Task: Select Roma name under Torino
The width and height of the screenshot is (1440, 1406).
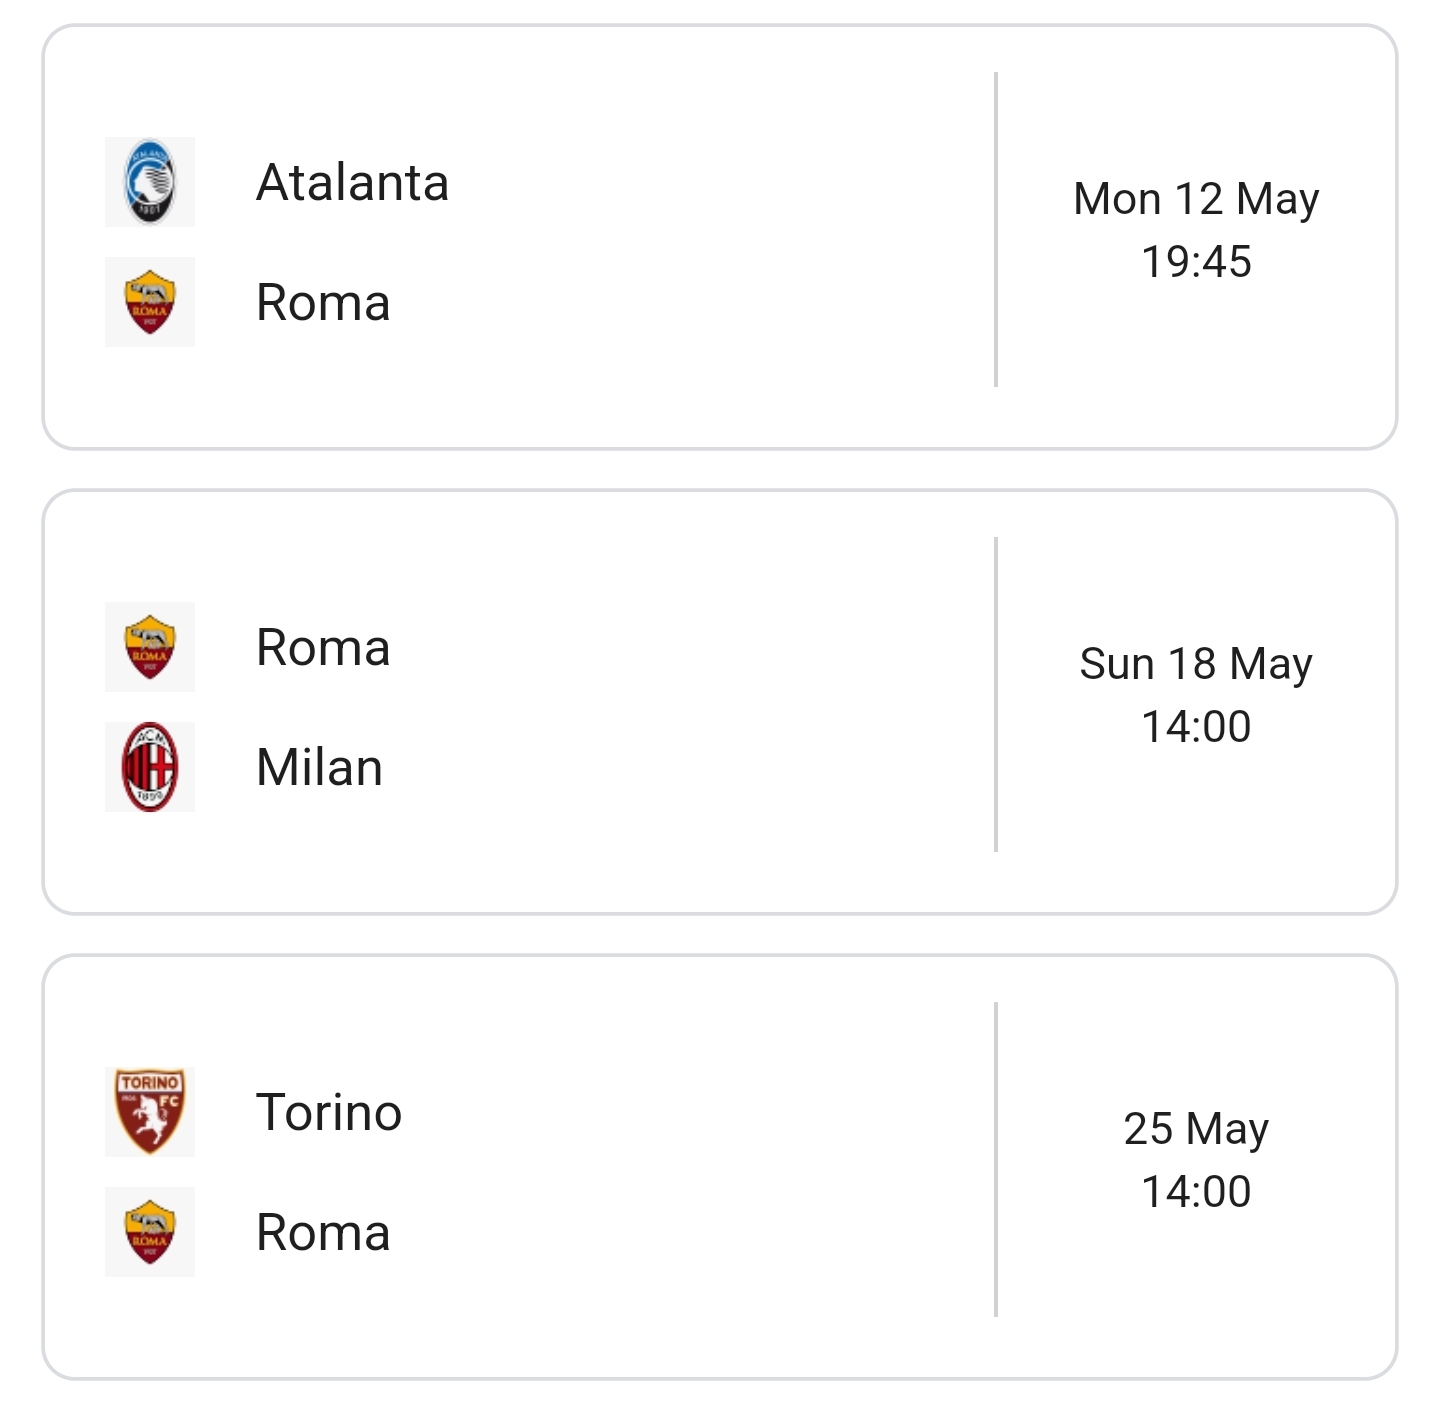Action: [x=323, y=1232]
